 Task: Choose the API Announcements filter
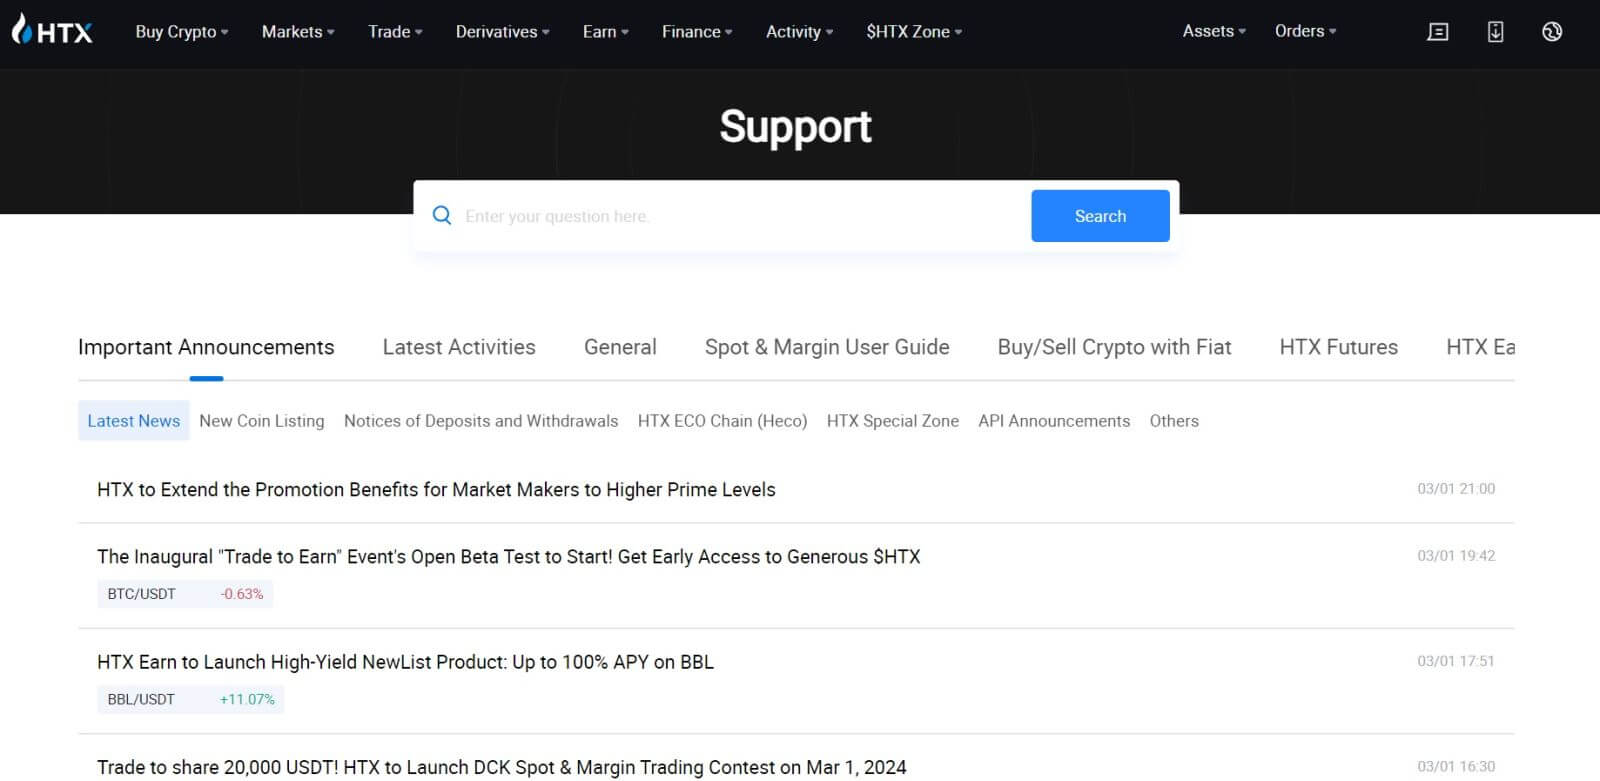[1054, 421]
